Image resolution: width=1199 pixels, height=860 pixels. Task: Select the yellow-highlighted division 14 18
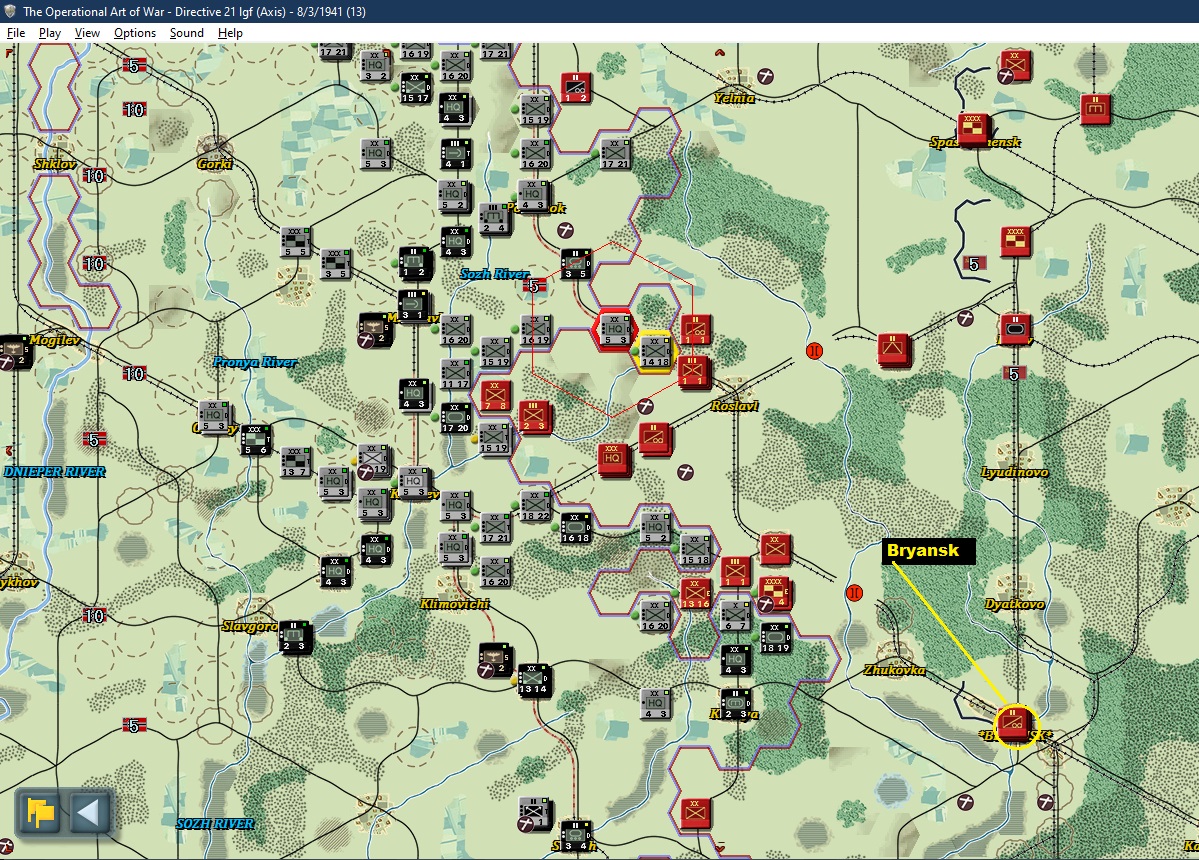[x=655, y=352]
